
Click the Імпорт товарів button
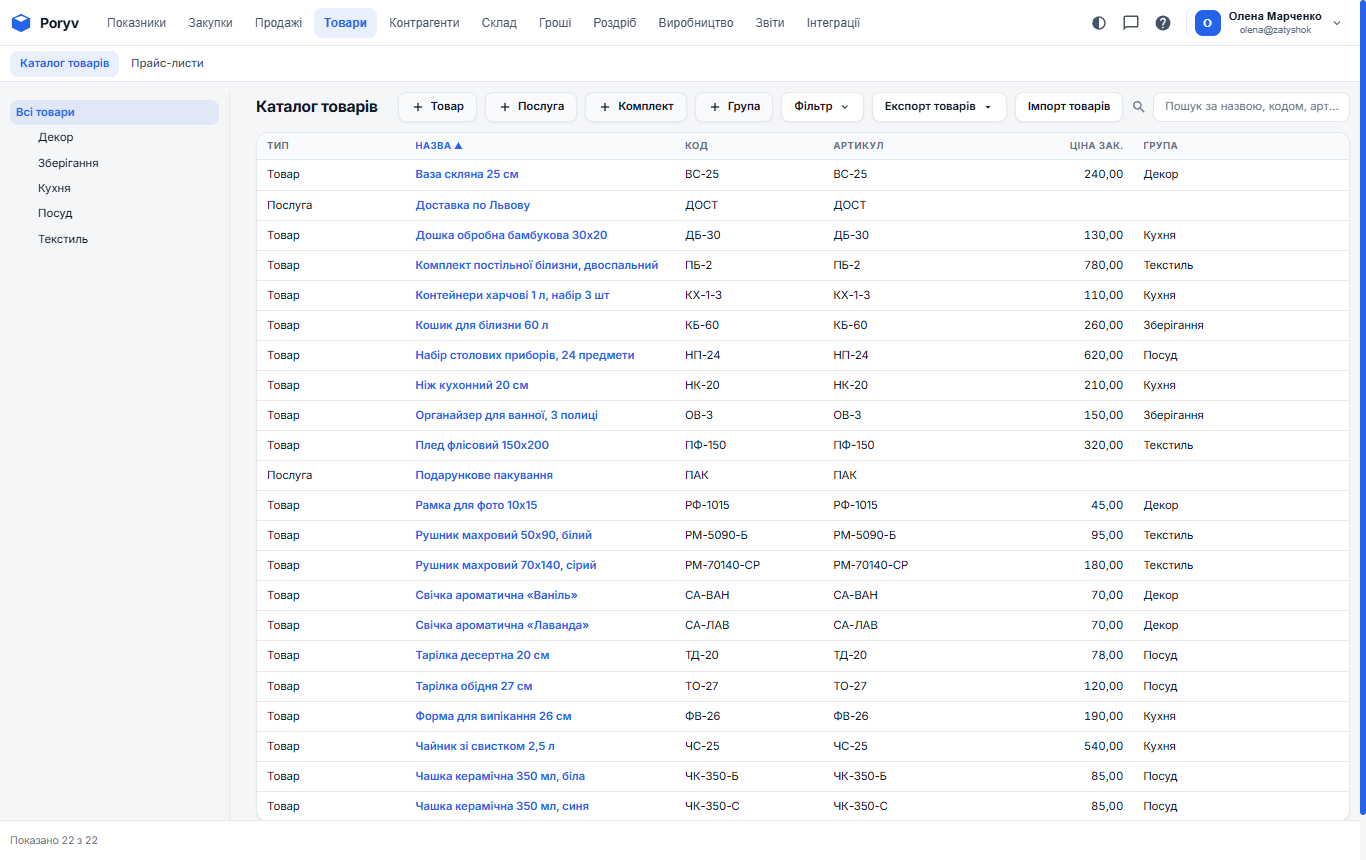coord(1069,107)
